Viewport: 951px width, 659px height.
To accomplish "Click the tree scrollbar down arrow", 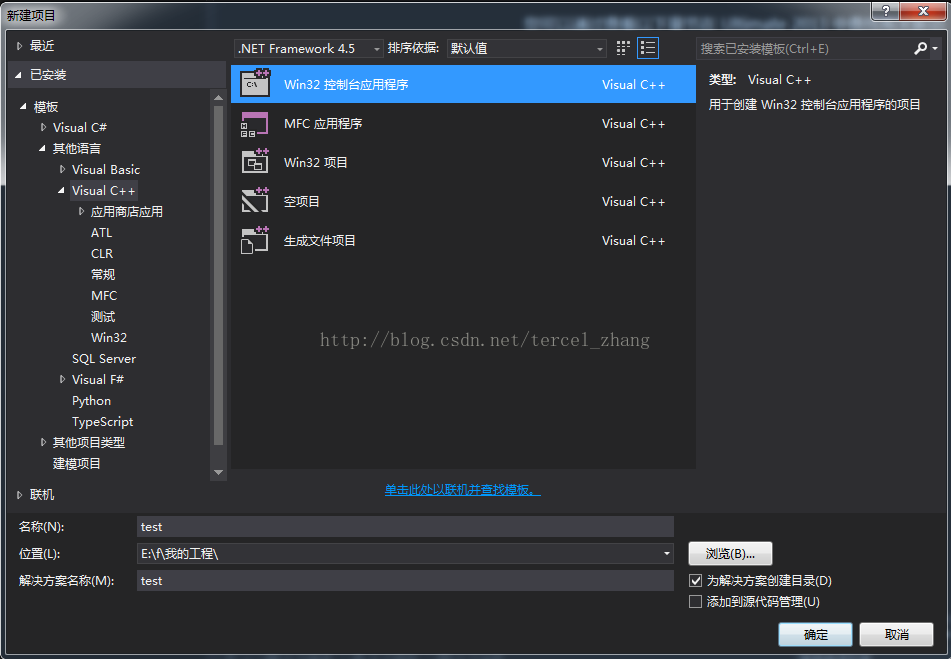I will click(x=218, y=472).
